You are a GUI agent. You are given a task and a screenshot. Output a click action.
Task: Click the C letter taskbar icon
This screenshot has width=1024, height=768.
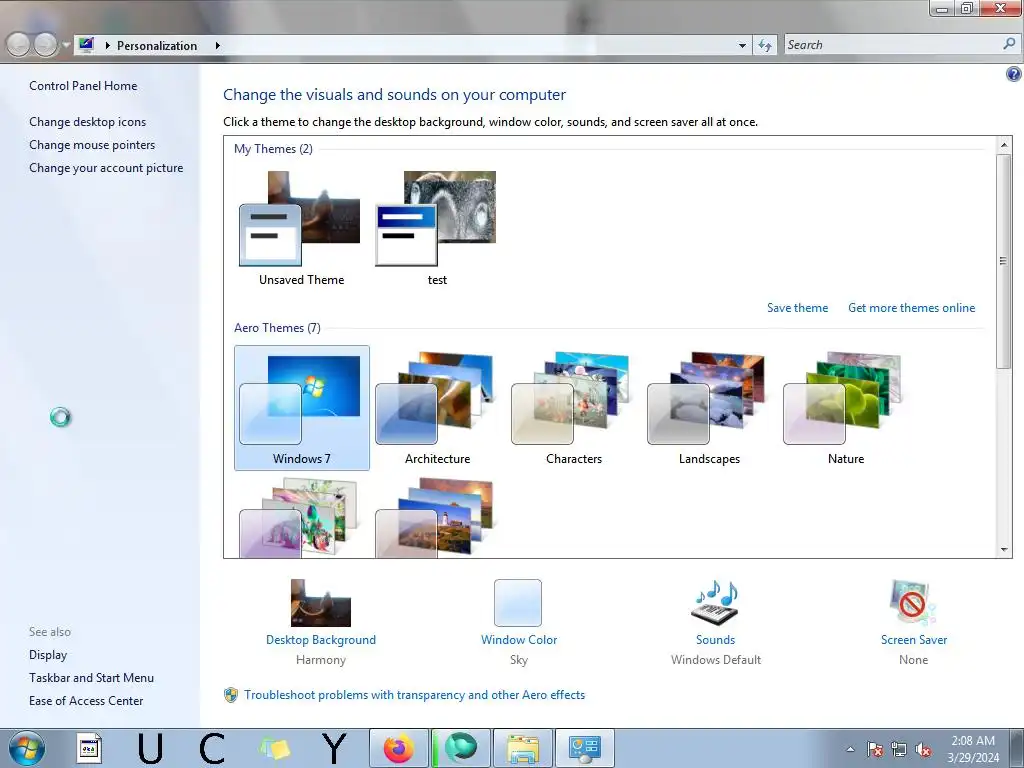212,748
